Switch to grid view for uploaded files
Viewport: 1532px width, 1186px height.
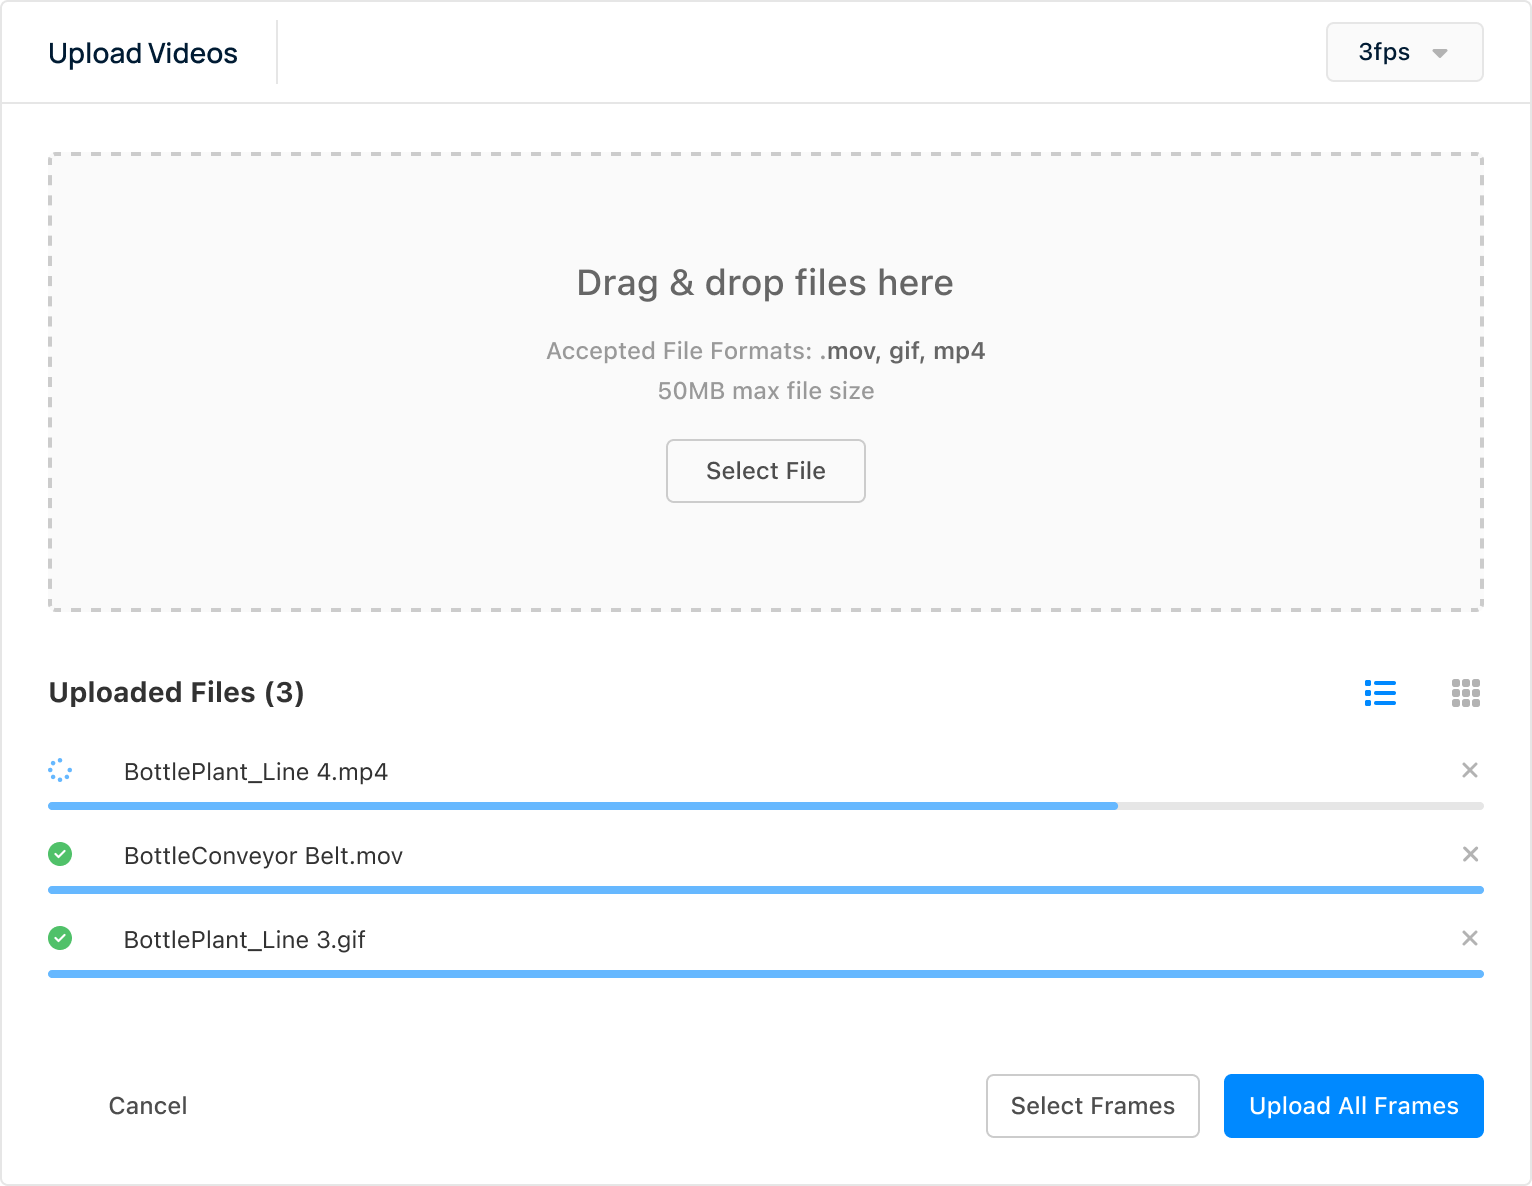click(1464, 692)
